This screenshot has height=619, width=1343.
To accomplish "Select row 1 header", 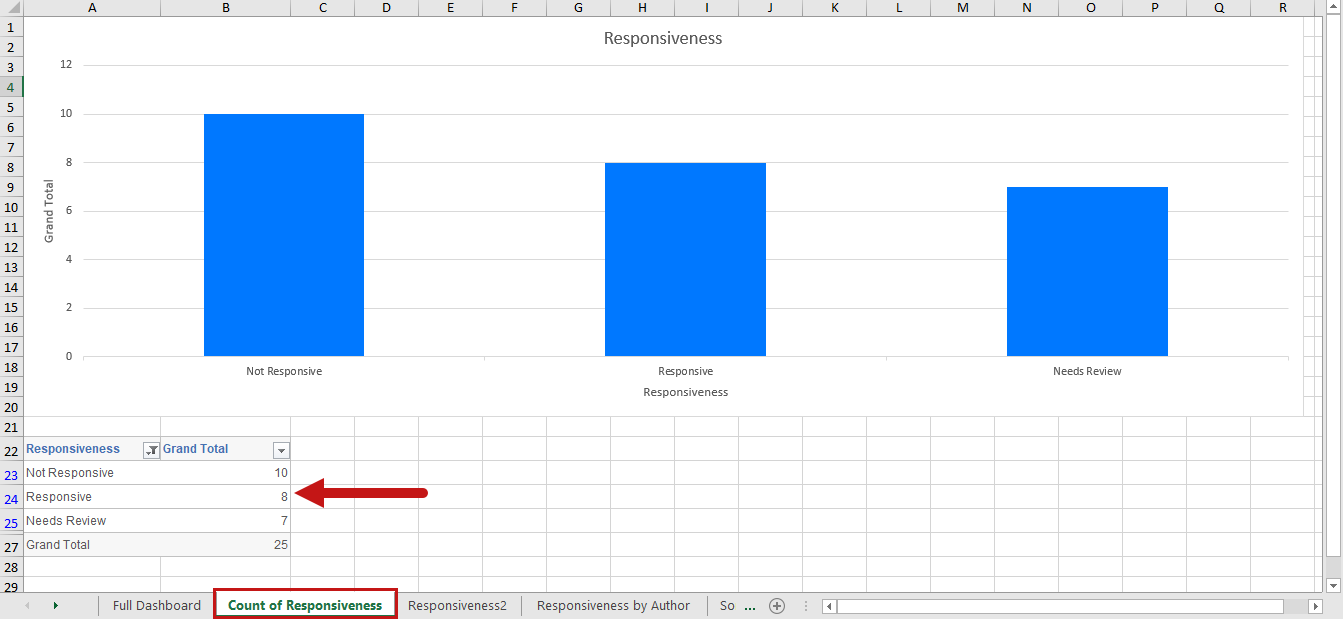I will pyautogui.click(x=11, y=27).
